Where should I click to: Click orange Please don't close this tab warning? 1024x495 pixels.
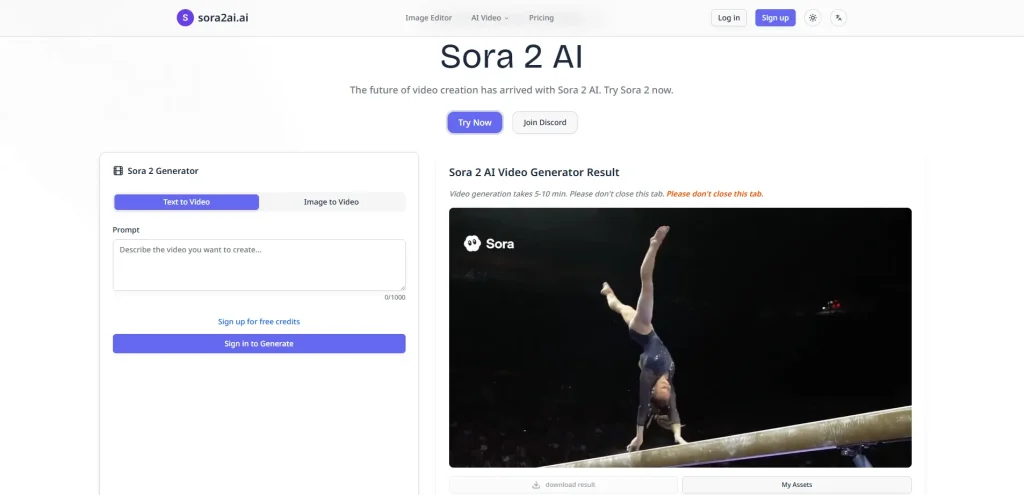[715, 194]
